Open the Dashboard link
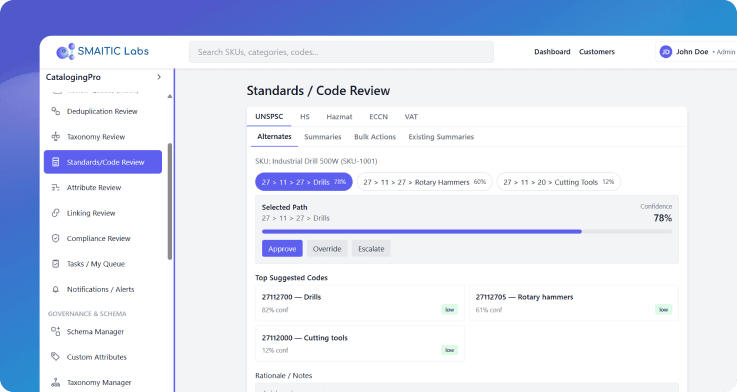 tap(552, 52)
